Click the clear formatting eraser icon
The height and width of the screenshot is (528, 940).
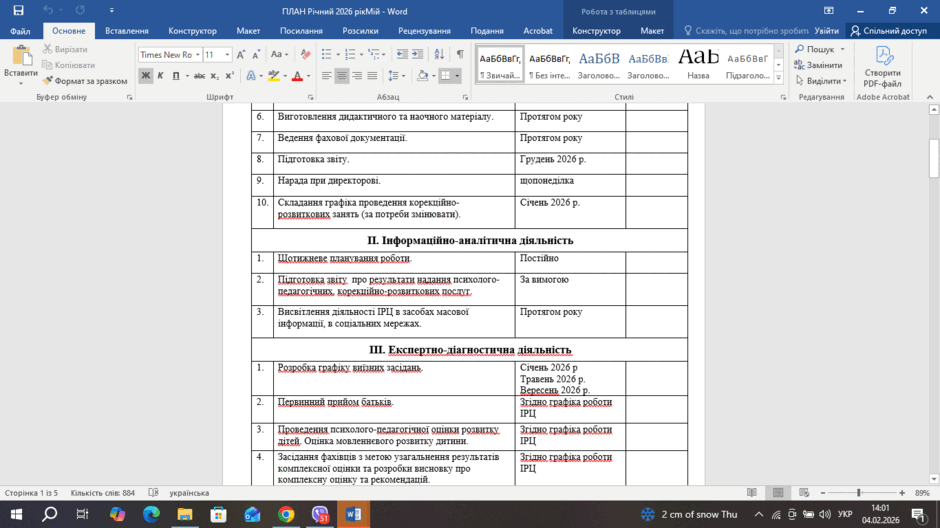click(x=306, y=55)
